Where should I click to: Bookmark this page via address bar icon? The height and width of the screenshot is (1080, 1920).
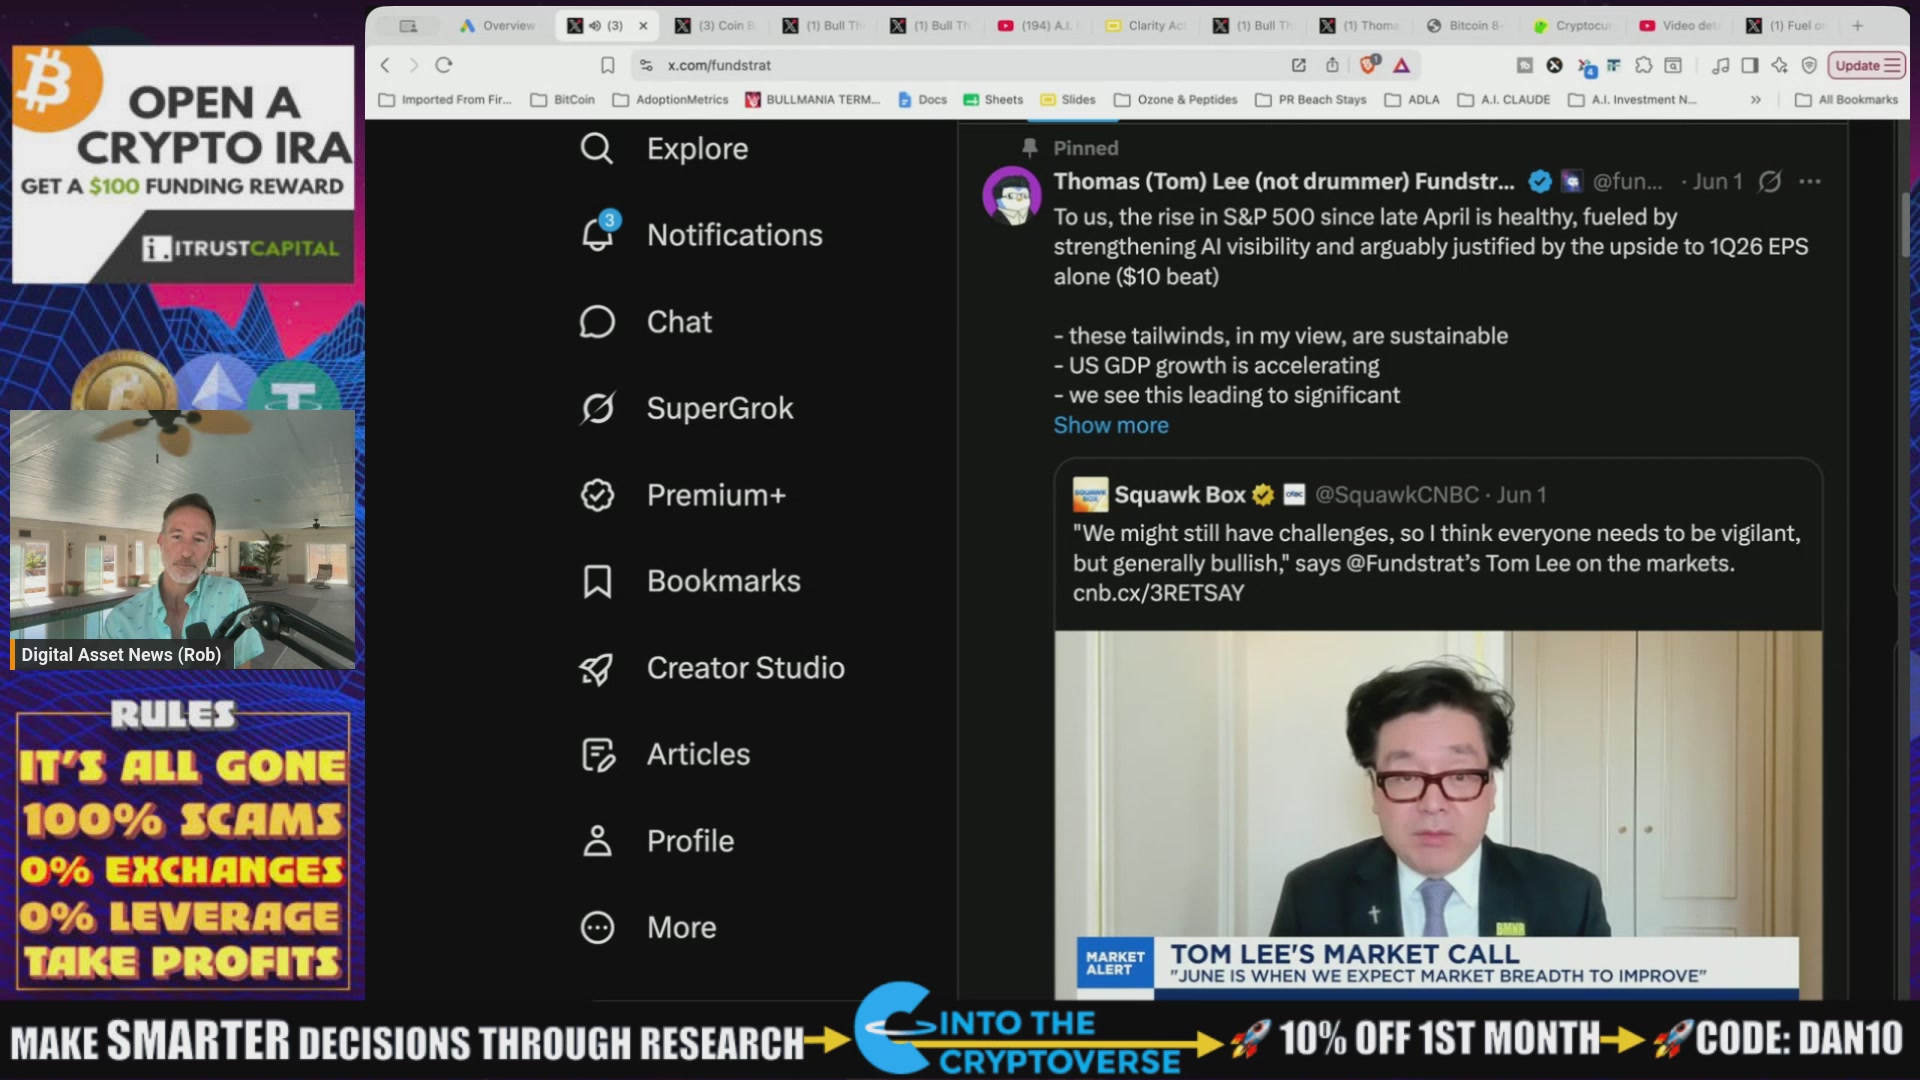click(607, 65)
